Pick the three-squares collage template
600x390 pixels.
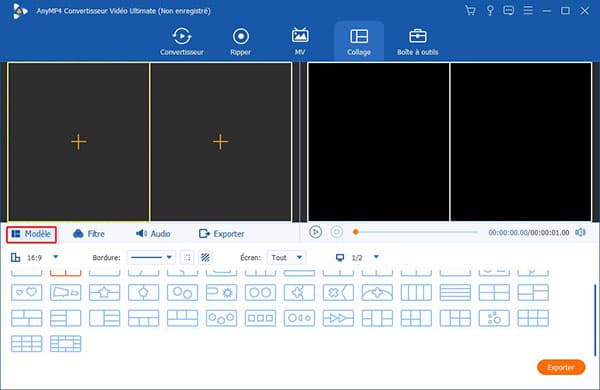pyautogui.click(x=260, y=318)
